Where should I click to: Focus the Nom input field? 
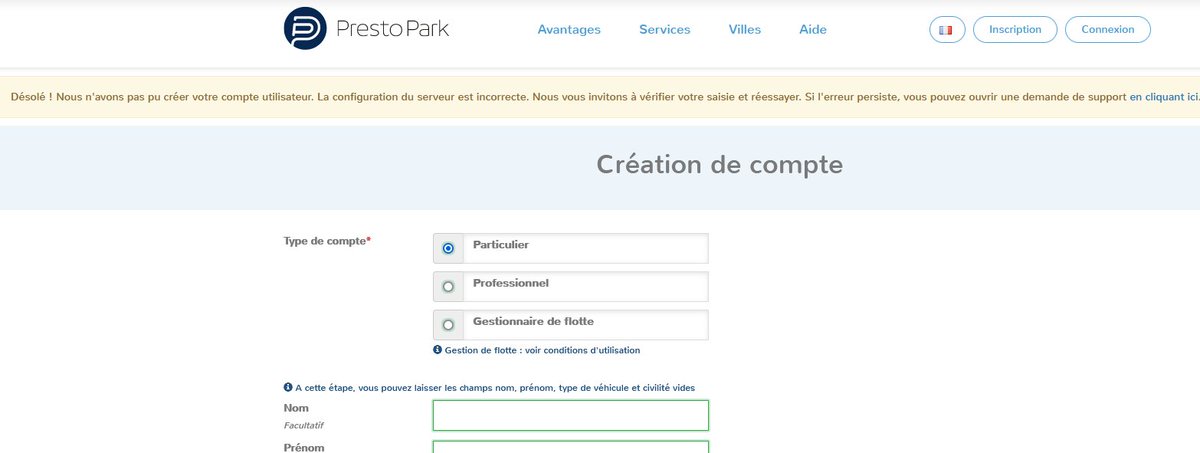pyautogui.click(x=571, y=416)
